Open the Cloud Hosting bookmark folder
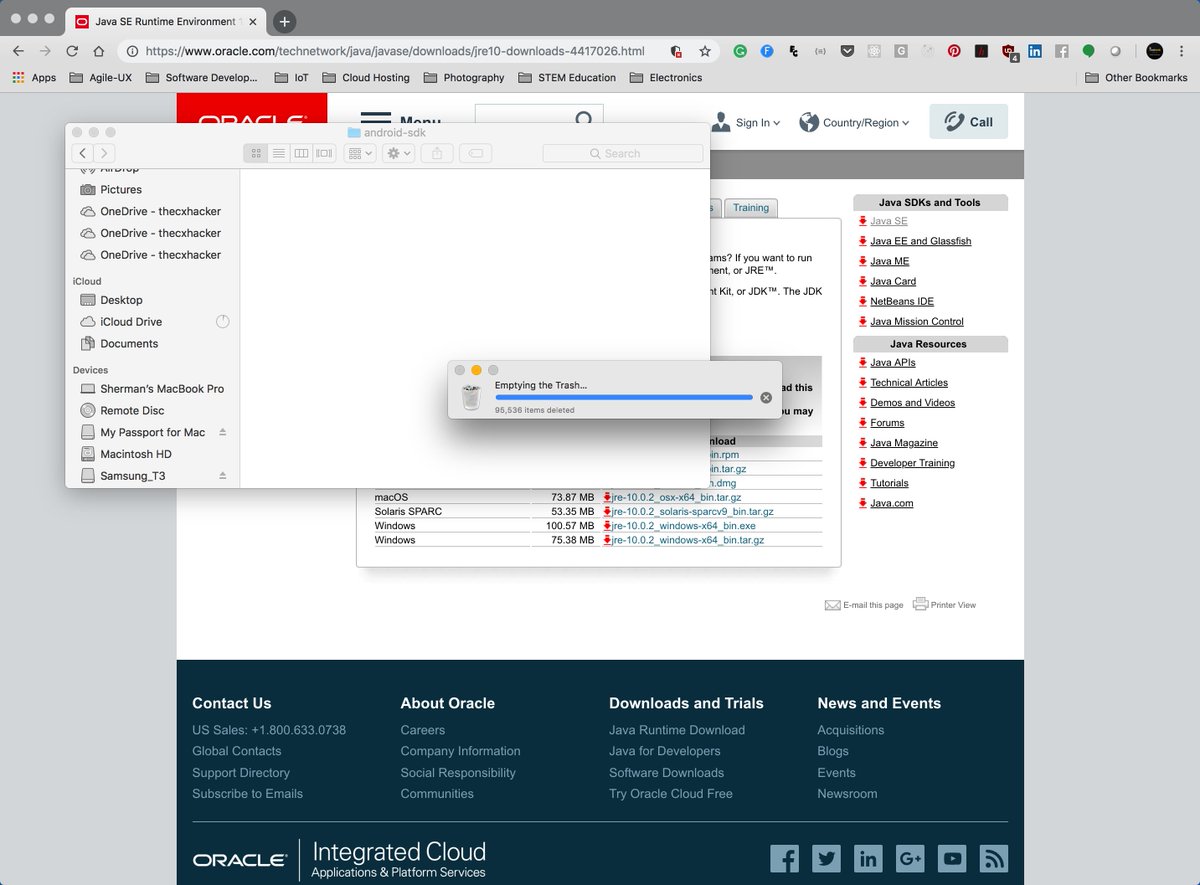 365,77
